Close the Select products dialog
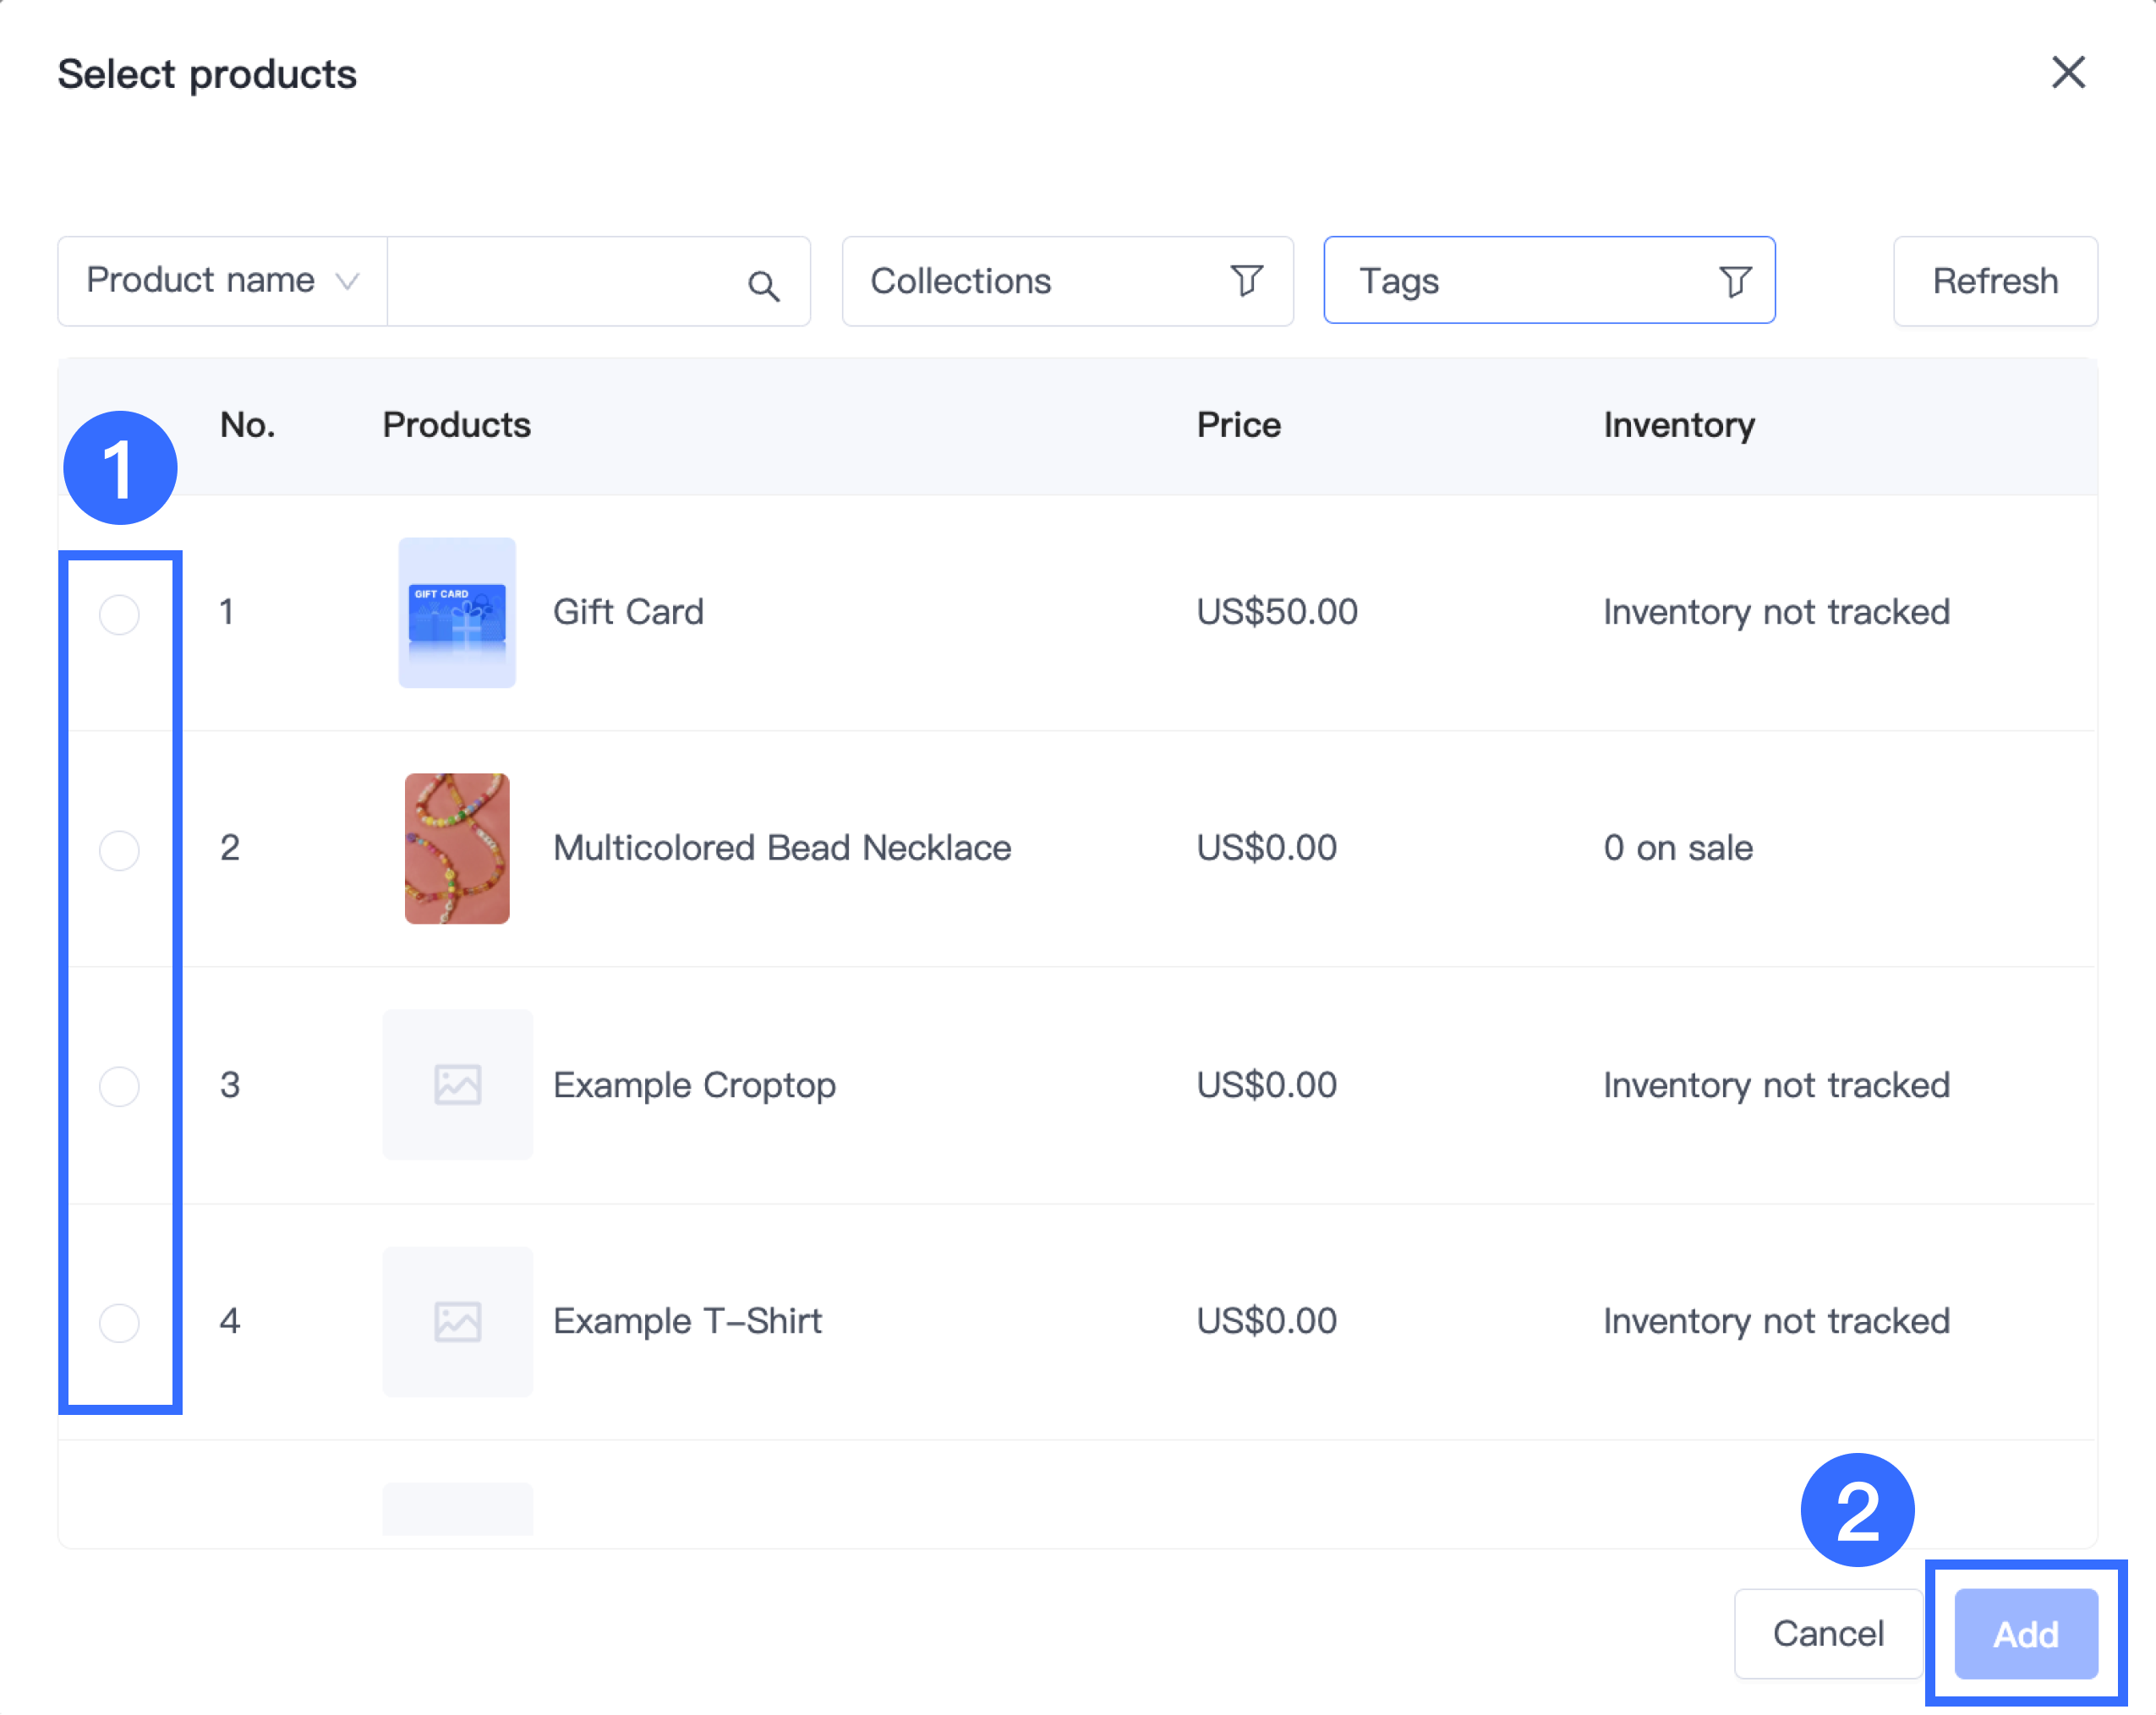2156x1715 pixels. tap(2068, 73)
